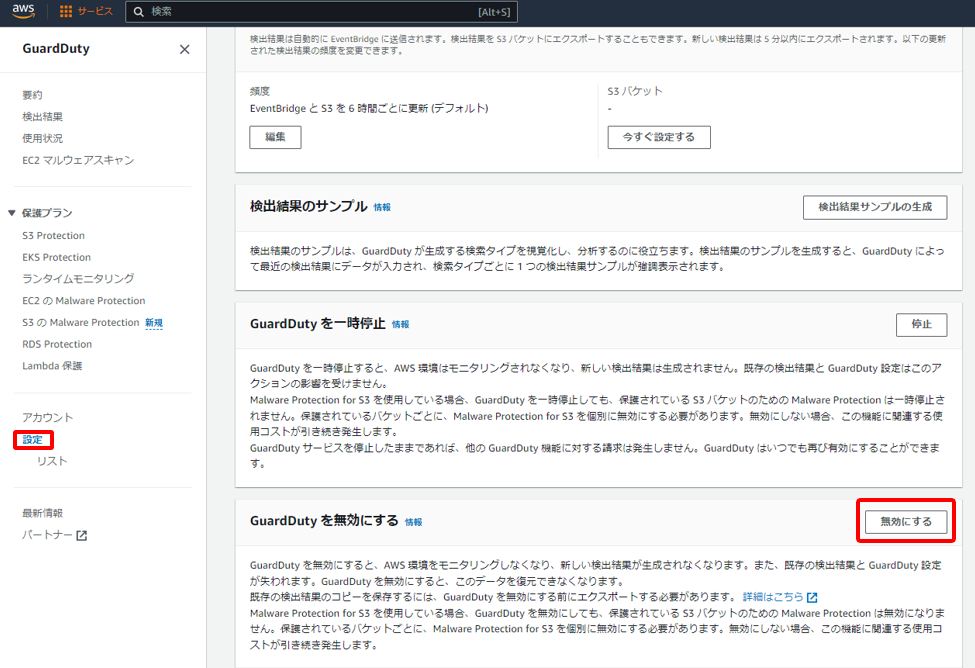The height and width of the screenshot is (668, 975).
Task: Click the S3 バケット label
Action: coord(635,91)
